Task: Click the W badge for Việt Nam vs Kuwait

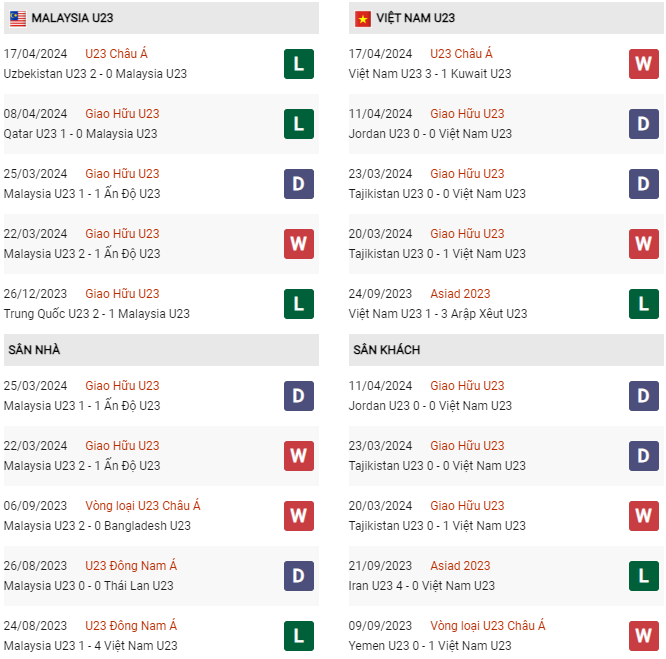Action: 643,64
